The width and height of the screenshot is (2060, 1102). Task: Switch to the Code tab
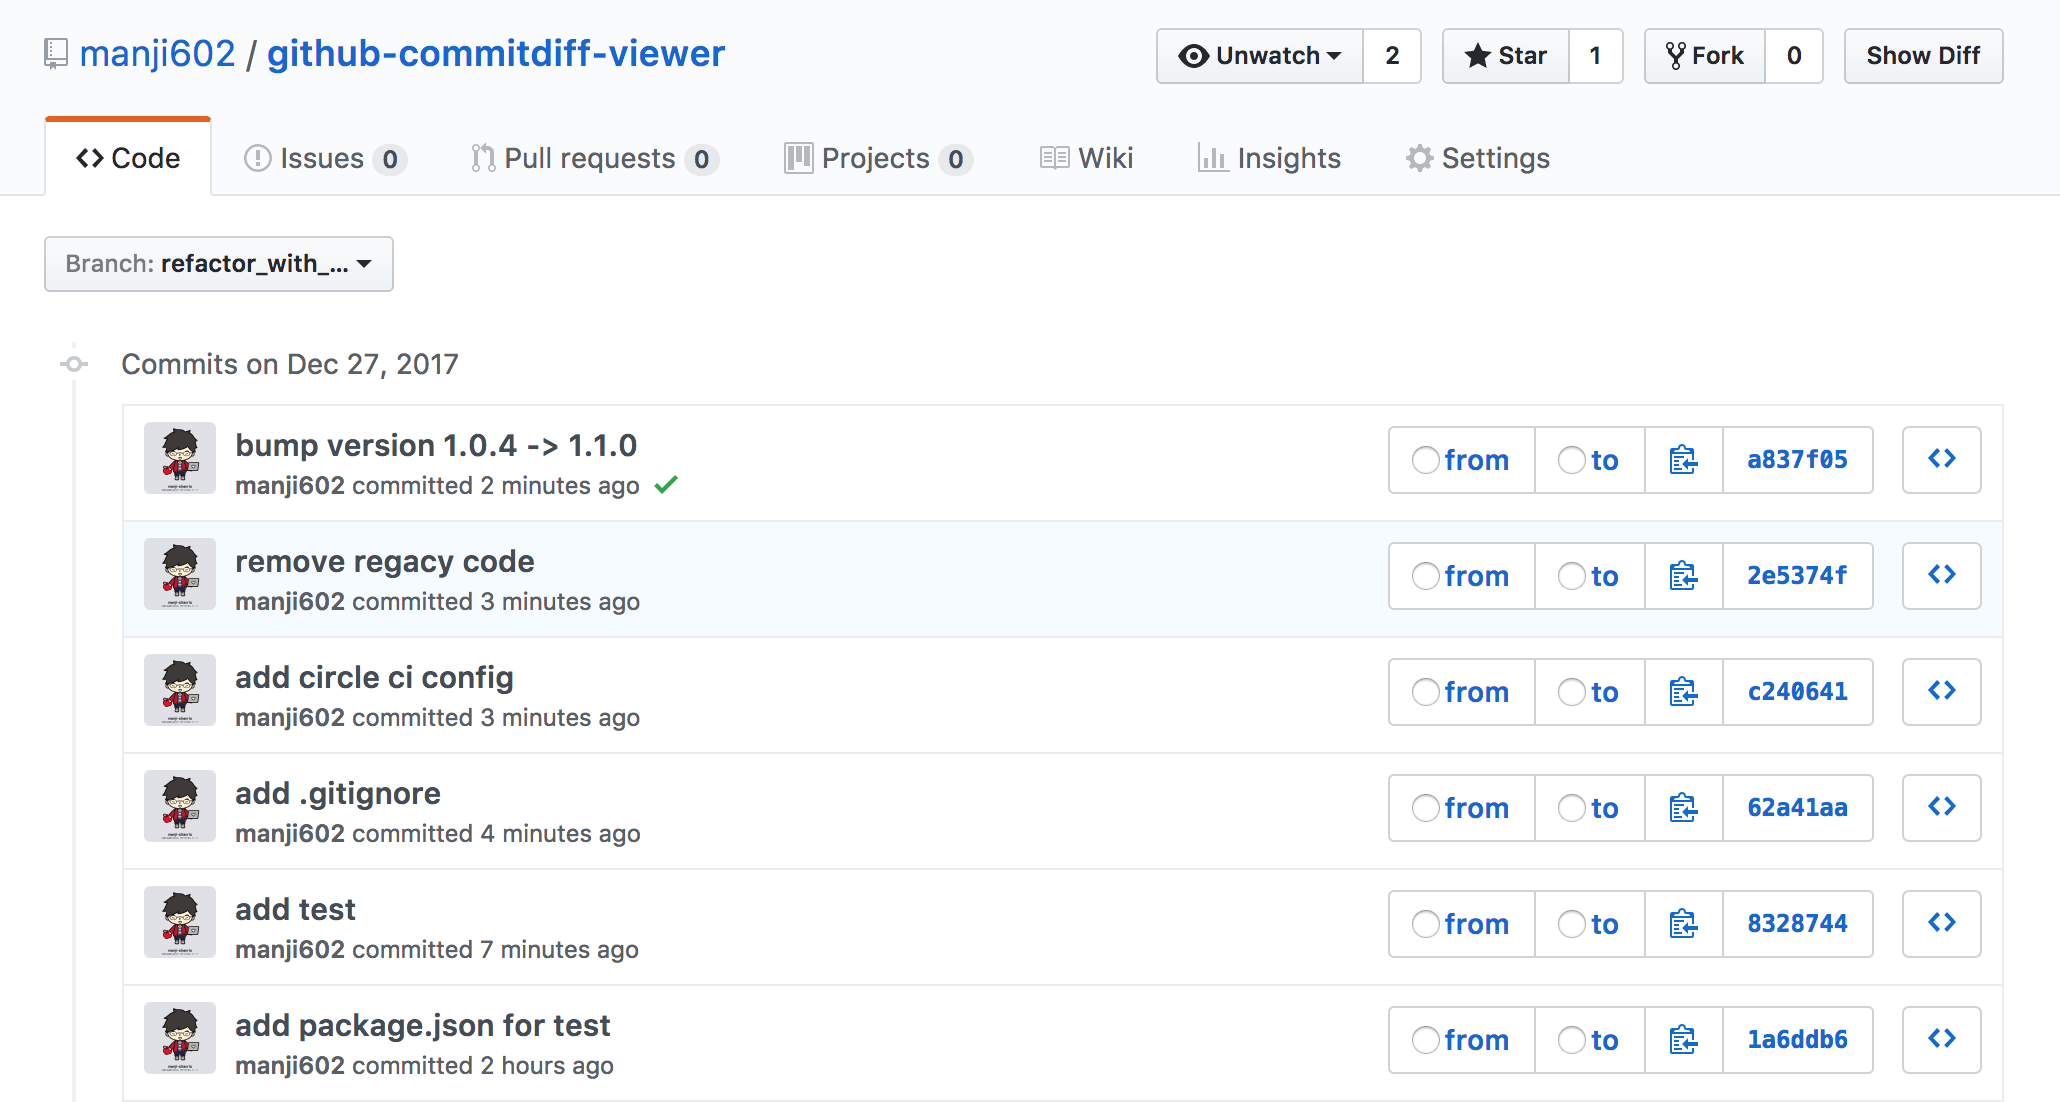point(128,158)
